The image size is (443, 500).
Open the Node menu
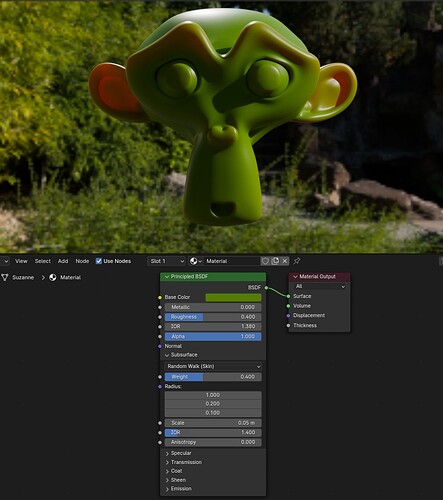point(82,261)
